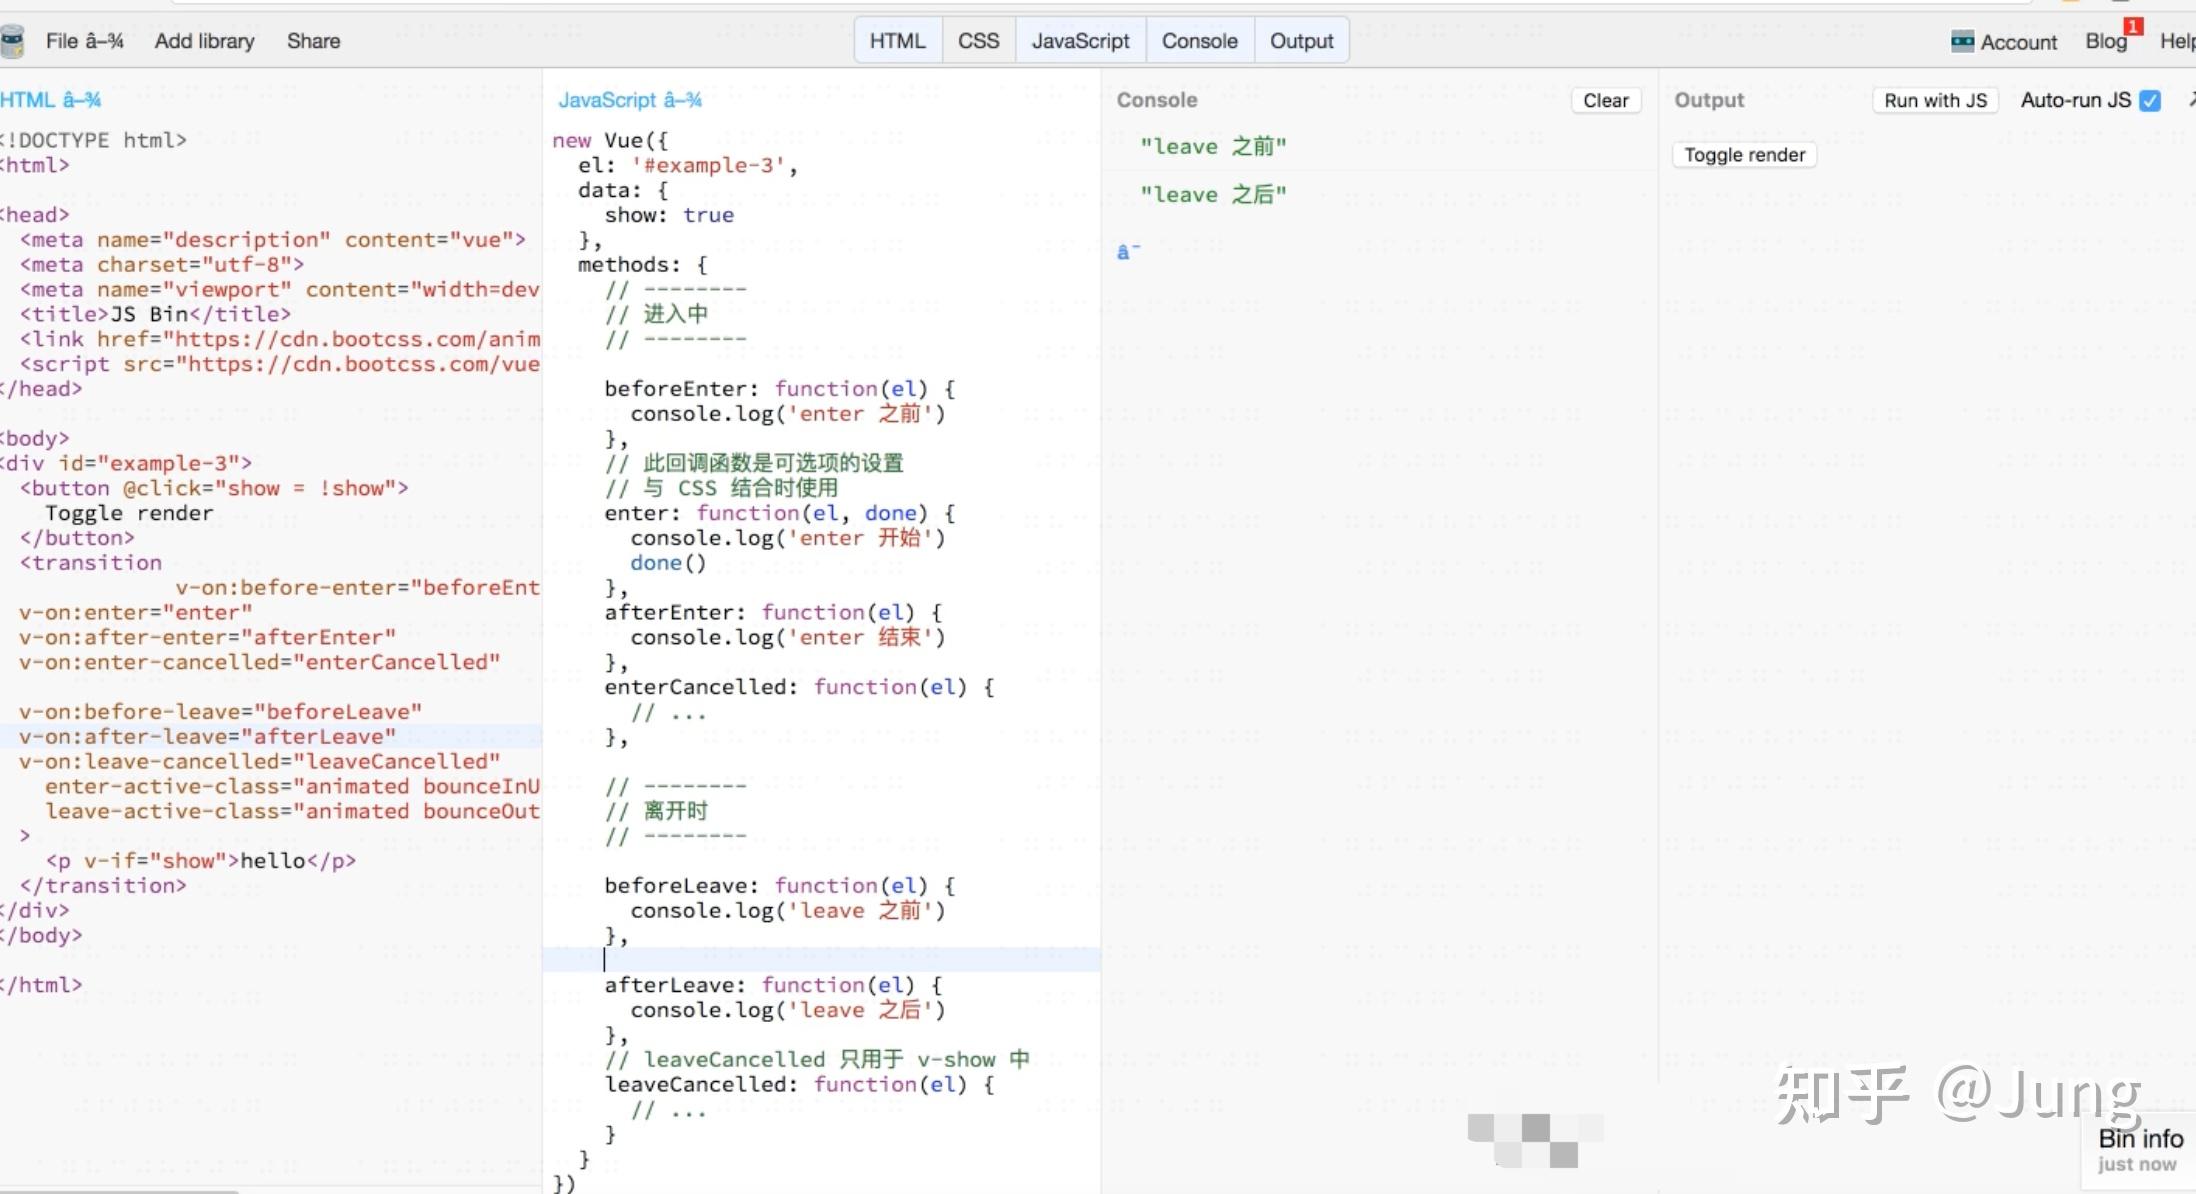2196x1194 pixels.
Task: Toggle the Console panel button
Action: click(1199, 41)
